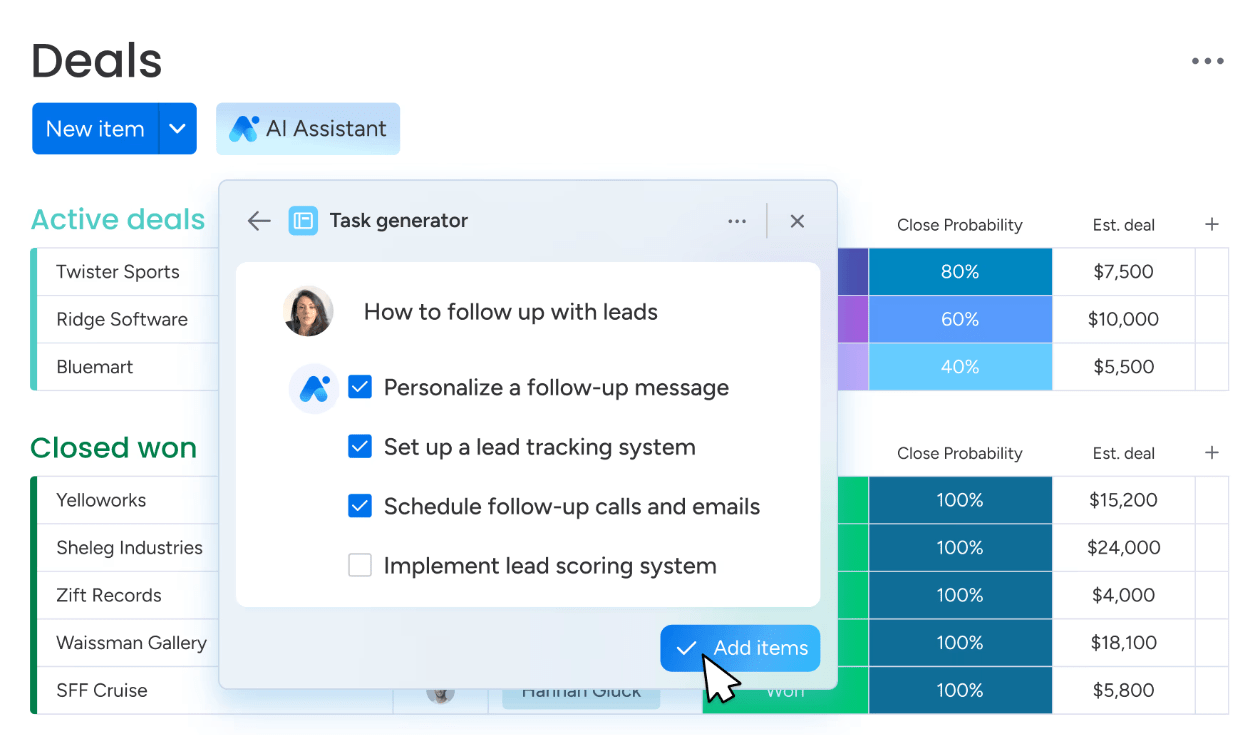Viewport: 1251px width, 735px height.
Task: Click the user avatar in Task generator
Action: coord(308,312)
